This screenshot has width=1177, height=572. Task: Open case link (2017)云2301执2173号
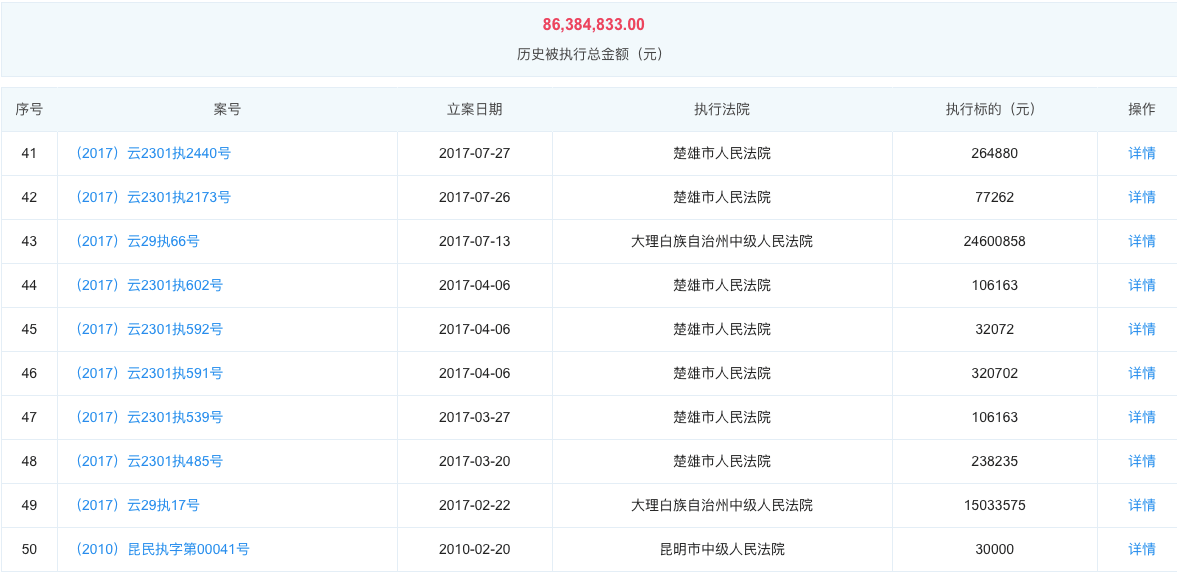152,197
